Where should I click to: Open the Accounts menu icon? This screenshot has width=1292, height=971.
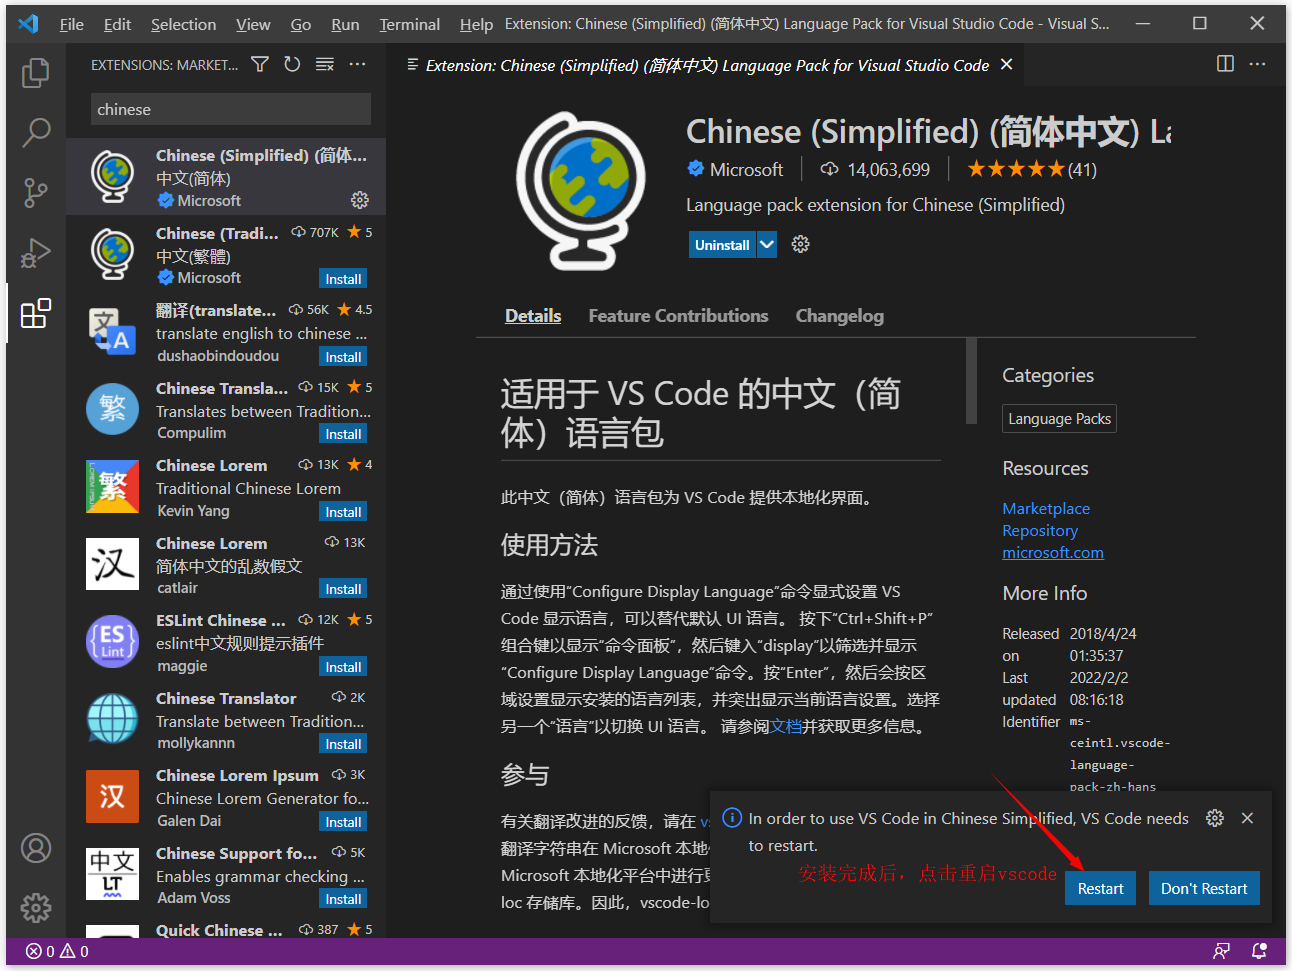[36, 848]
